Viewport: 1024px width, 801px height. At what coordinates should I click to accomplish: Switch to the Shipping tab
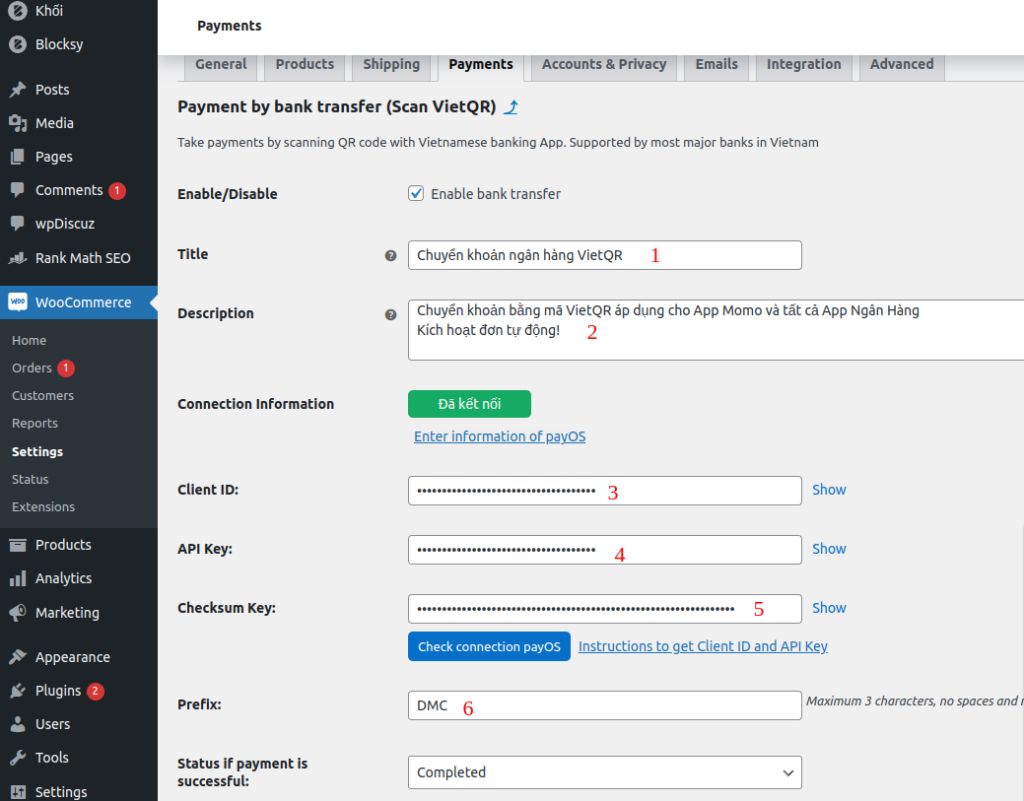click(391, 64)
